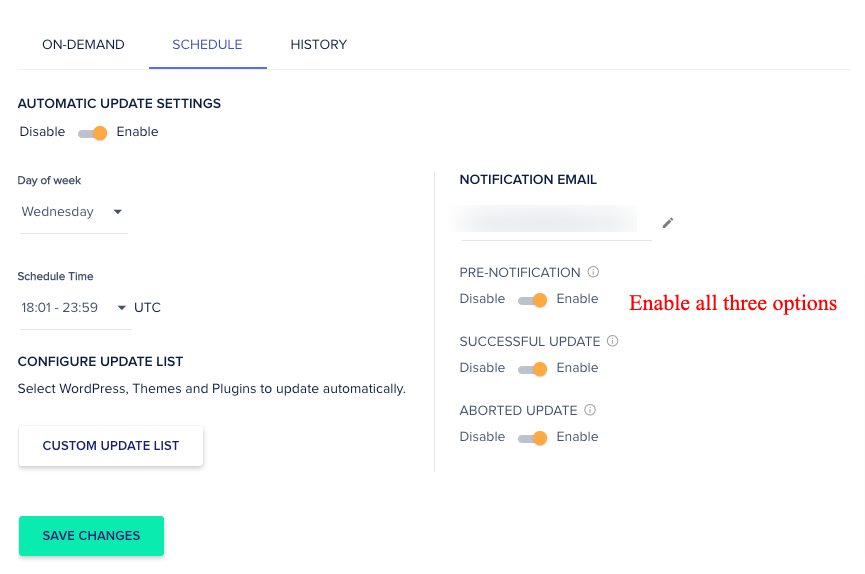Click the Enable label of Automatic Update Settings

pos(137,132)
